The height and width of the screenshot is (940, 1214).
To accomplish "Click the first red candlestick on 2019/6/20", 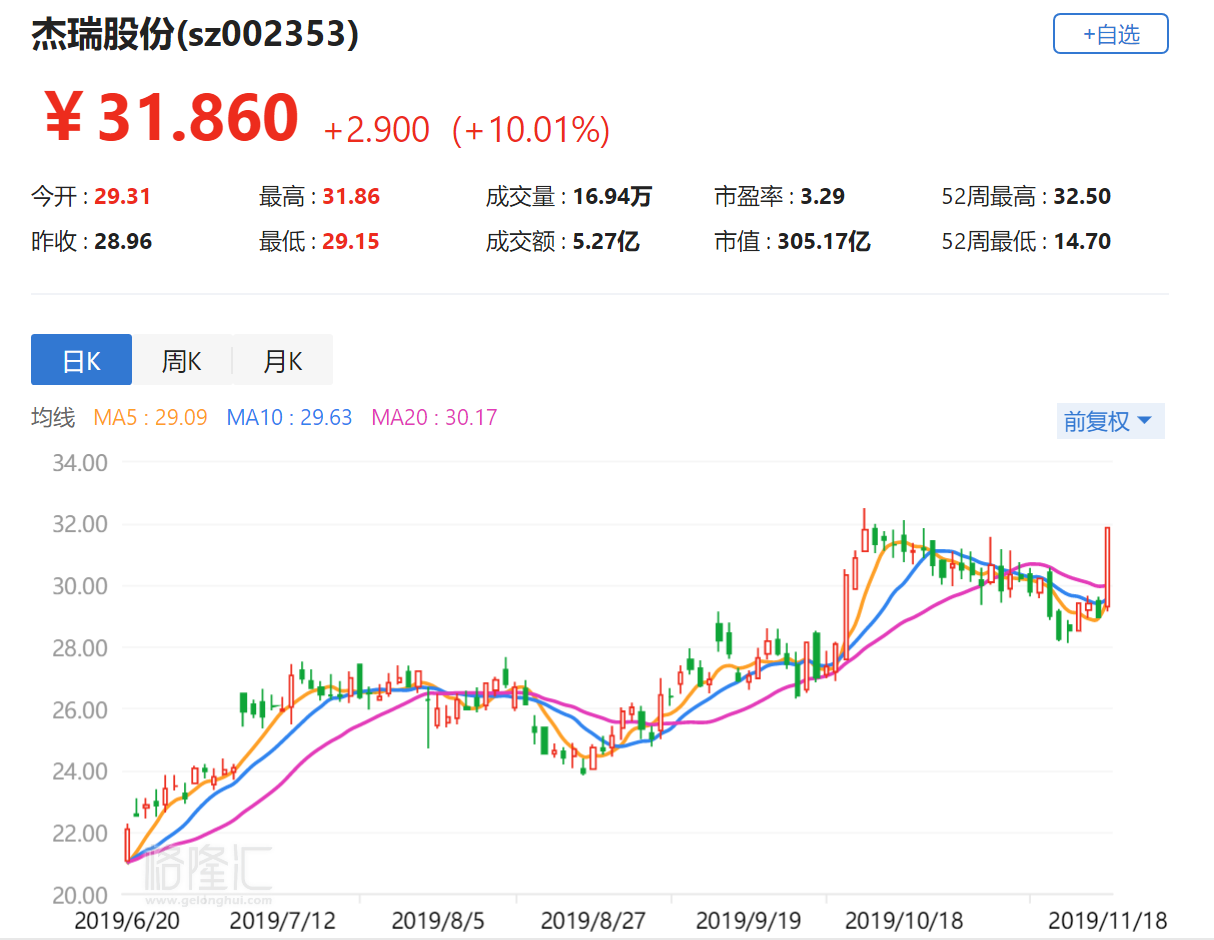I will pyautogui.click(x=127, y=844).
